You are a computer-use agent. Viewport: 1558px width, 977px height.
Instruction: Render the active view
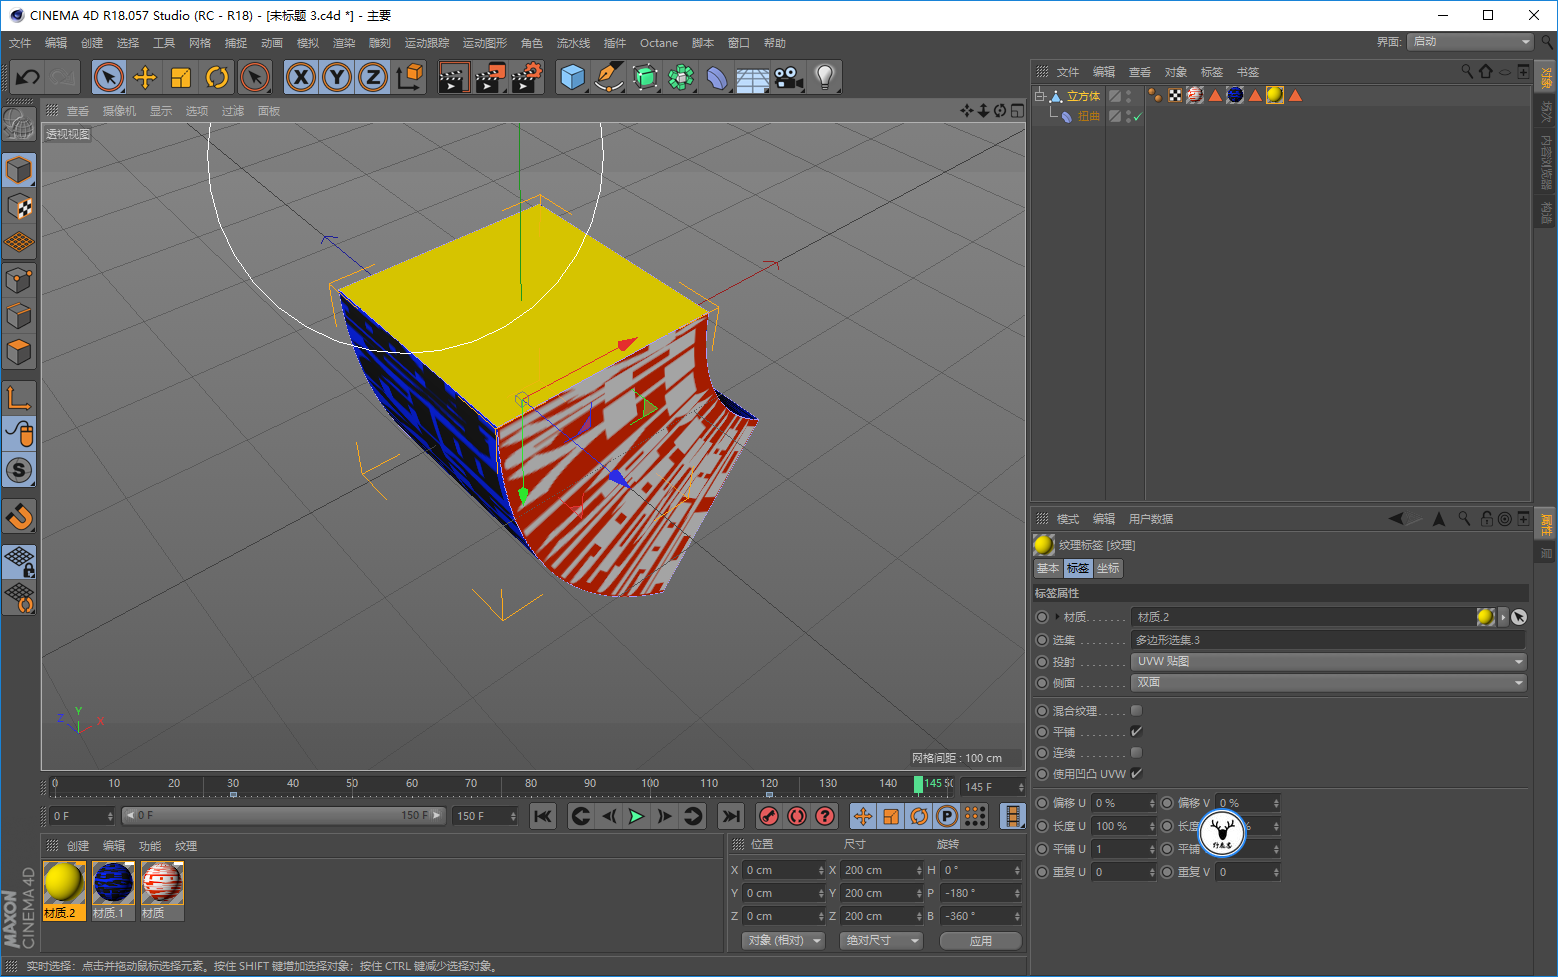click(x=453, y=77)
